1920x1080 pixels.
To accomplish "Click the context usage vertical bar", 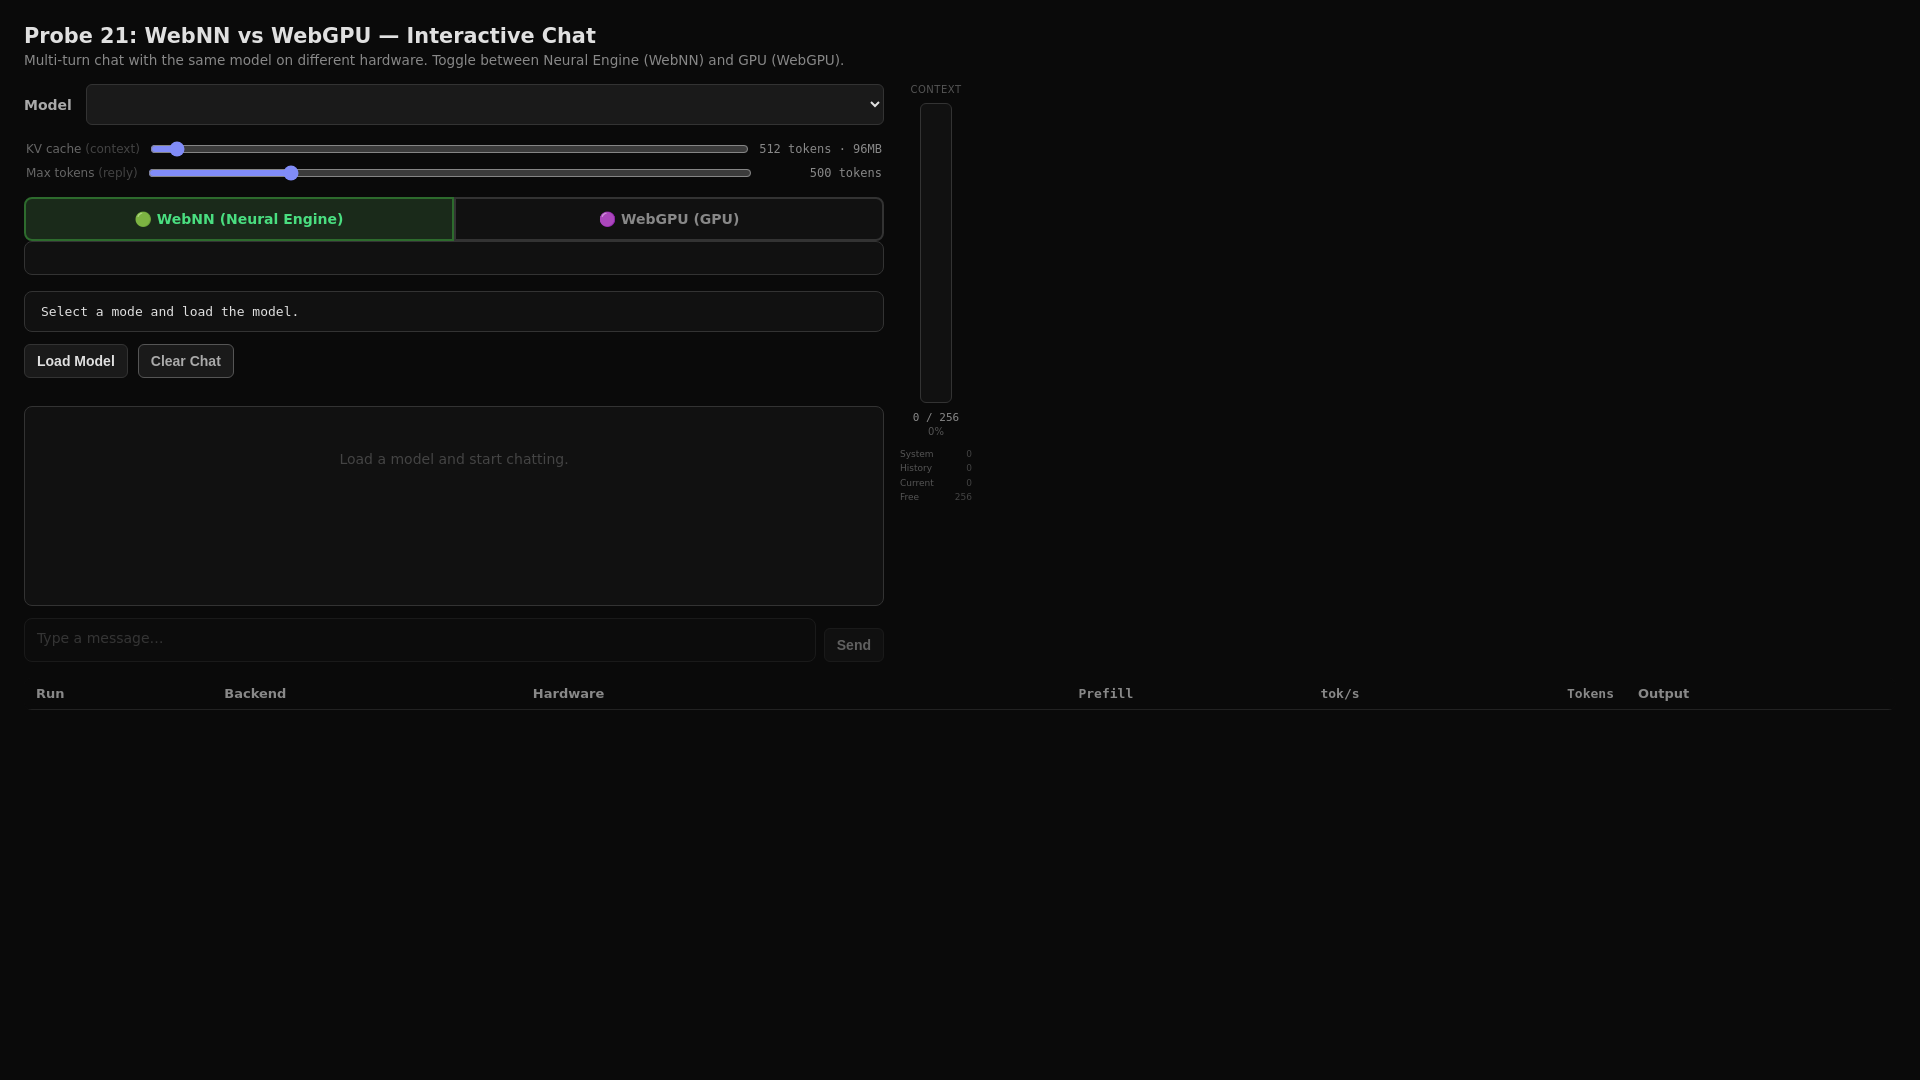I will pyautogui.click(x=936, y=253).
